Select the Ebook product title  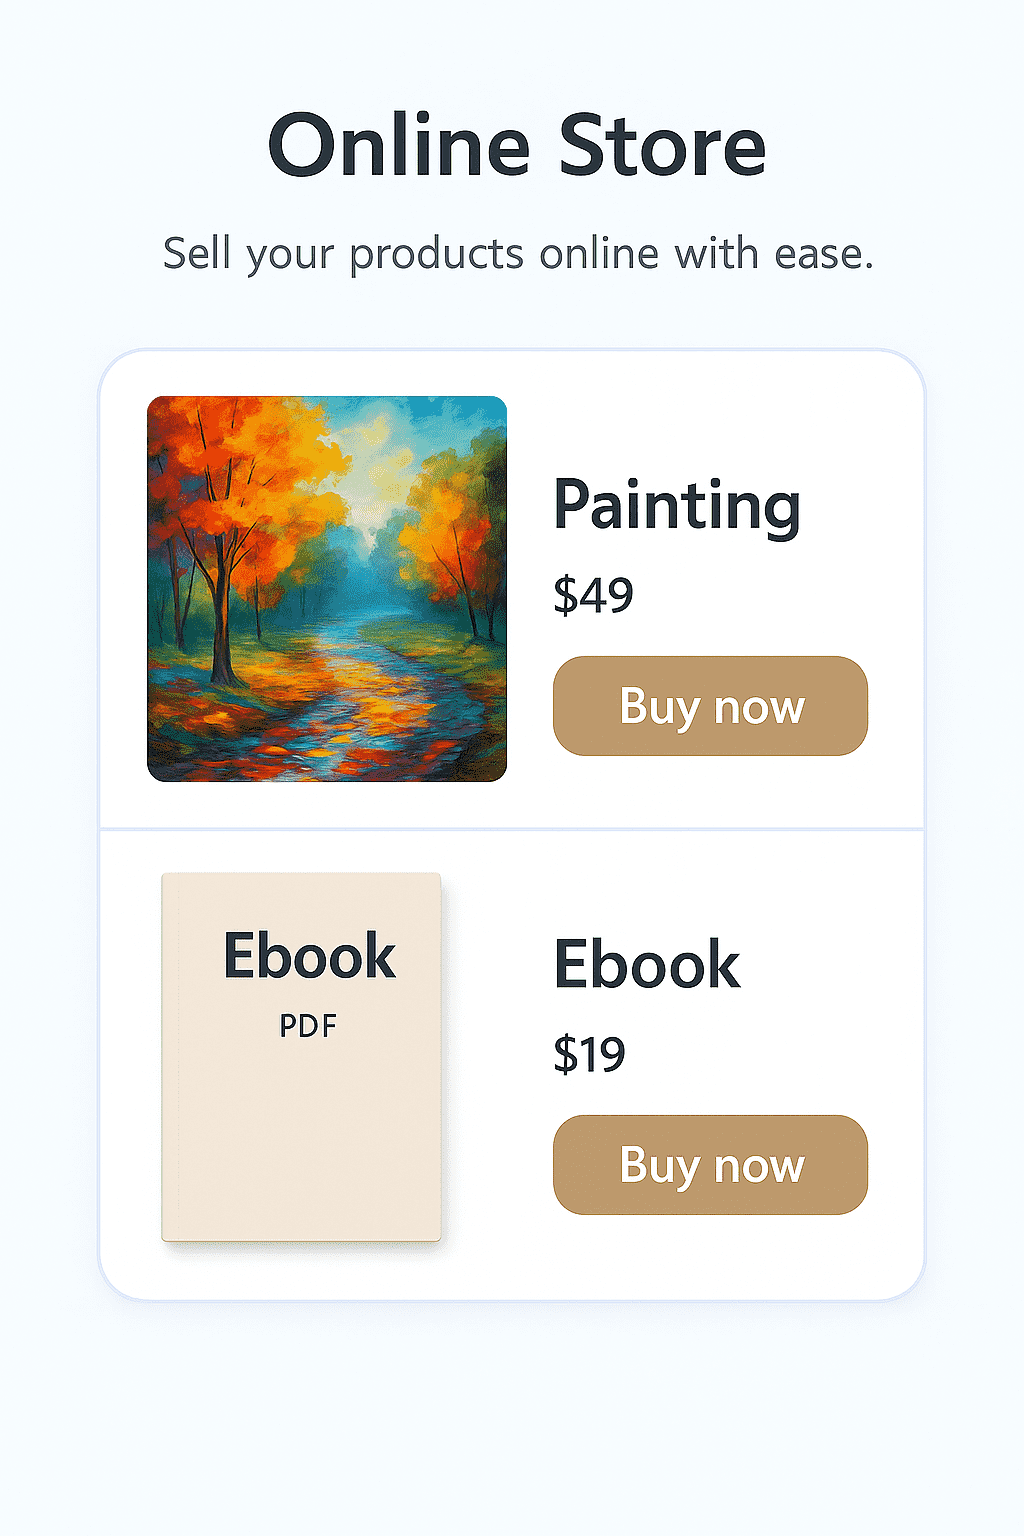point(648,963)
